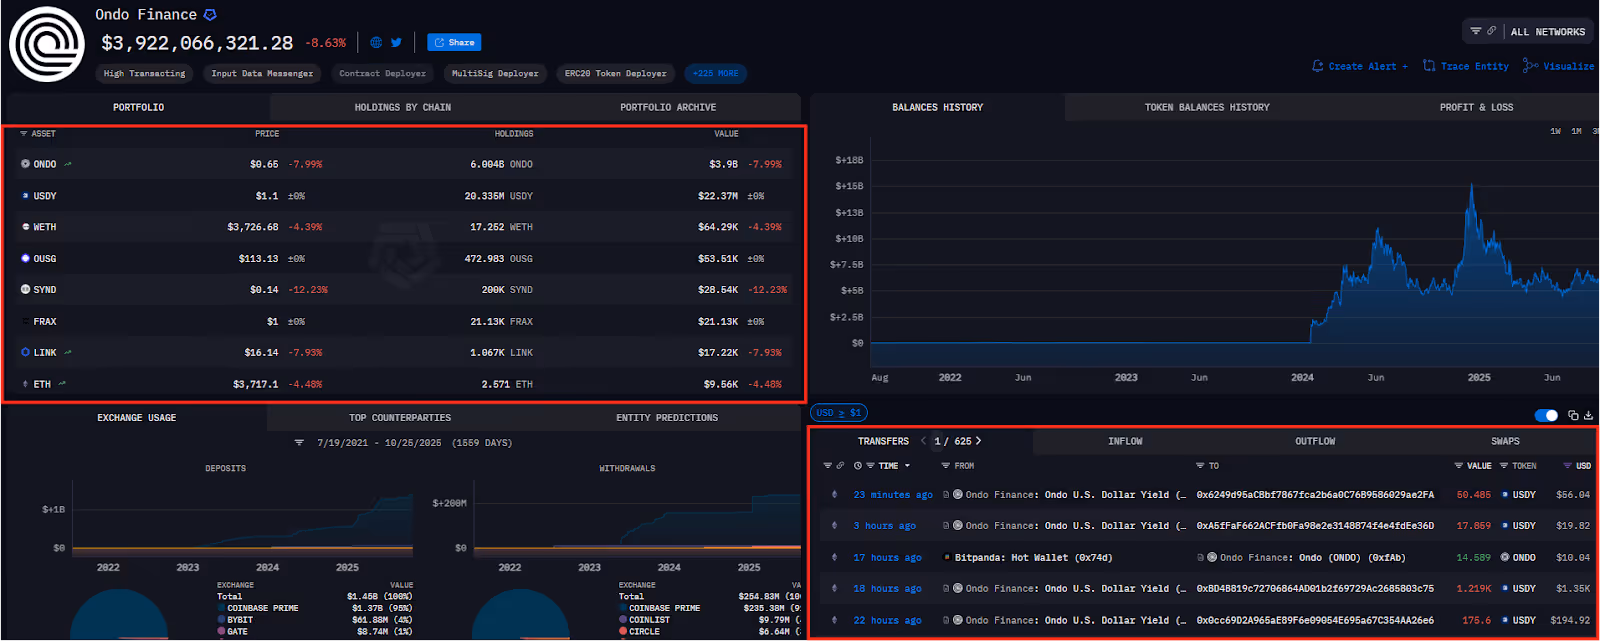The height and width of the screenshot is (641, 1600).
Task: Remove the USD ≥ $1 filter chip
Action: (x=839, y=412)
